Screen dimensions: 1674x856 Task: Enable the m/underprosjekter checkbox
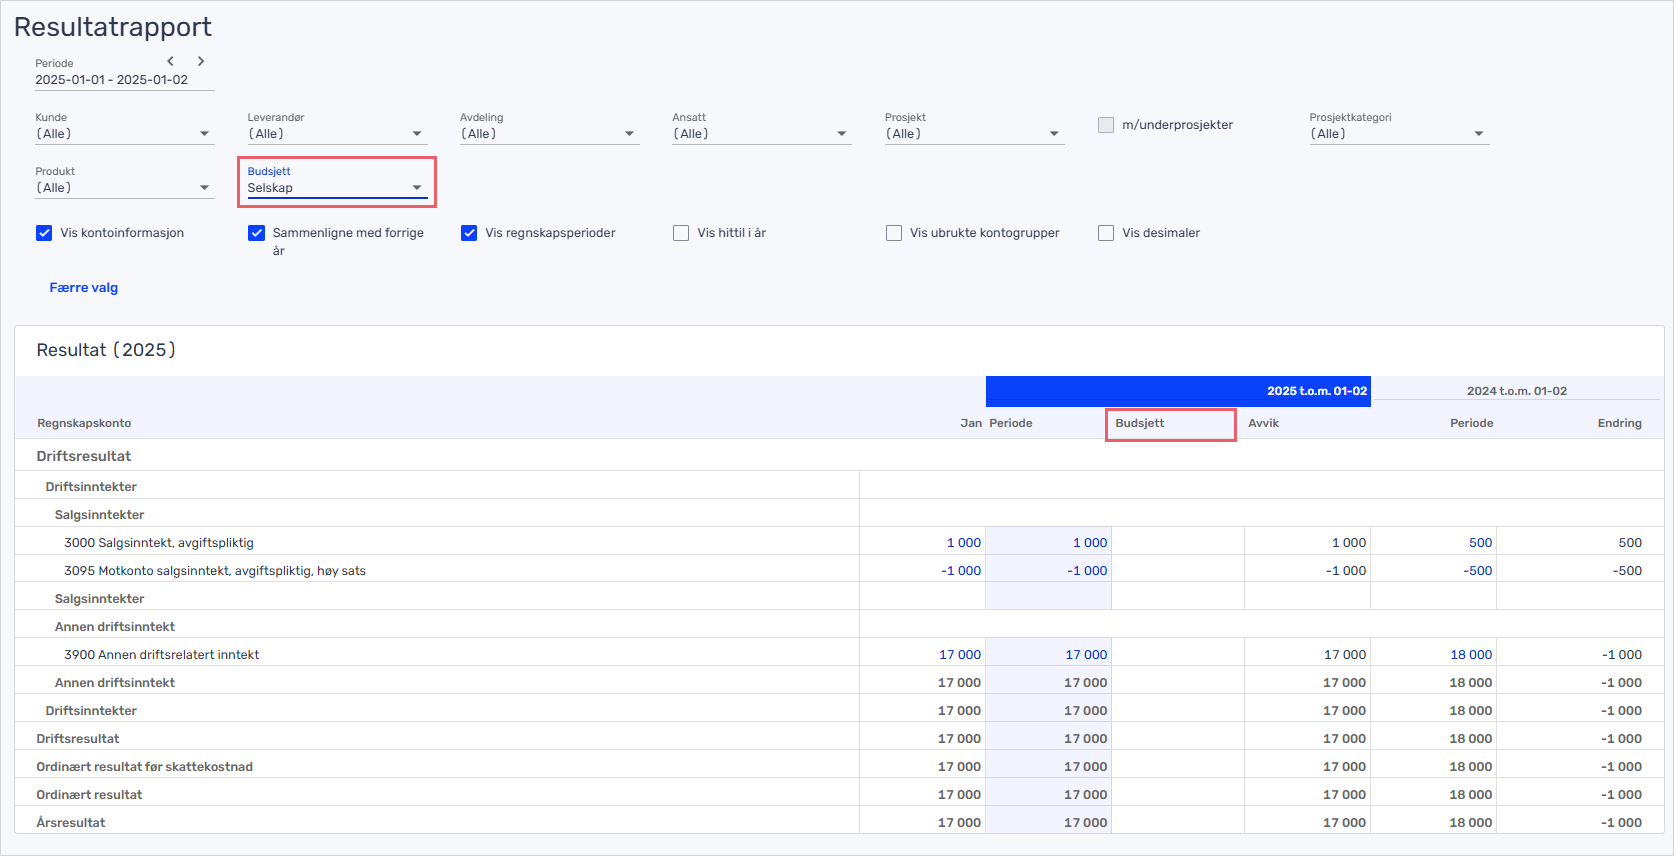point(1106,125)
